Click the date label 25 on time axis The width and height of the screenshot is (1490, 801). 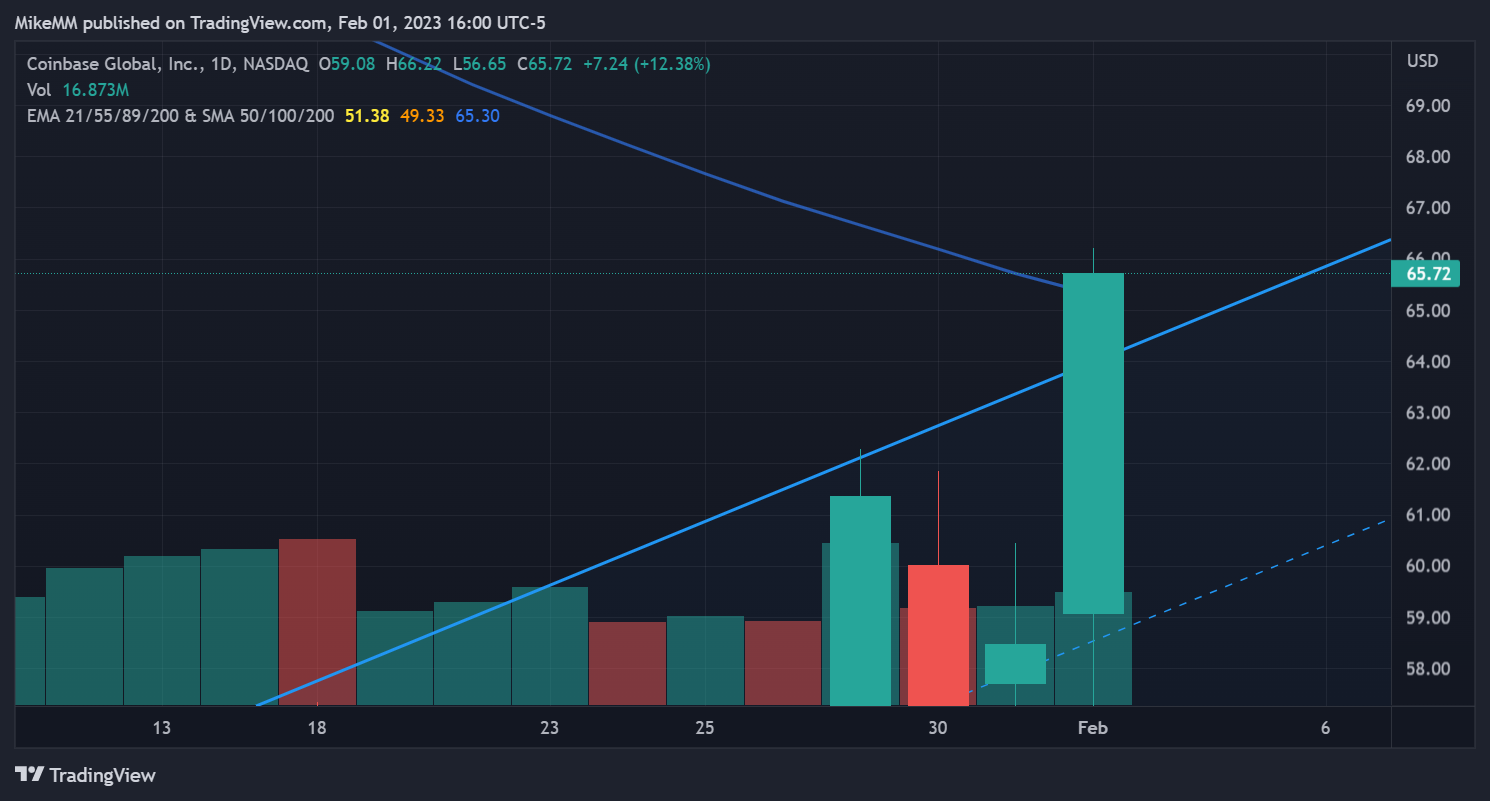click(x=705, y=728)
